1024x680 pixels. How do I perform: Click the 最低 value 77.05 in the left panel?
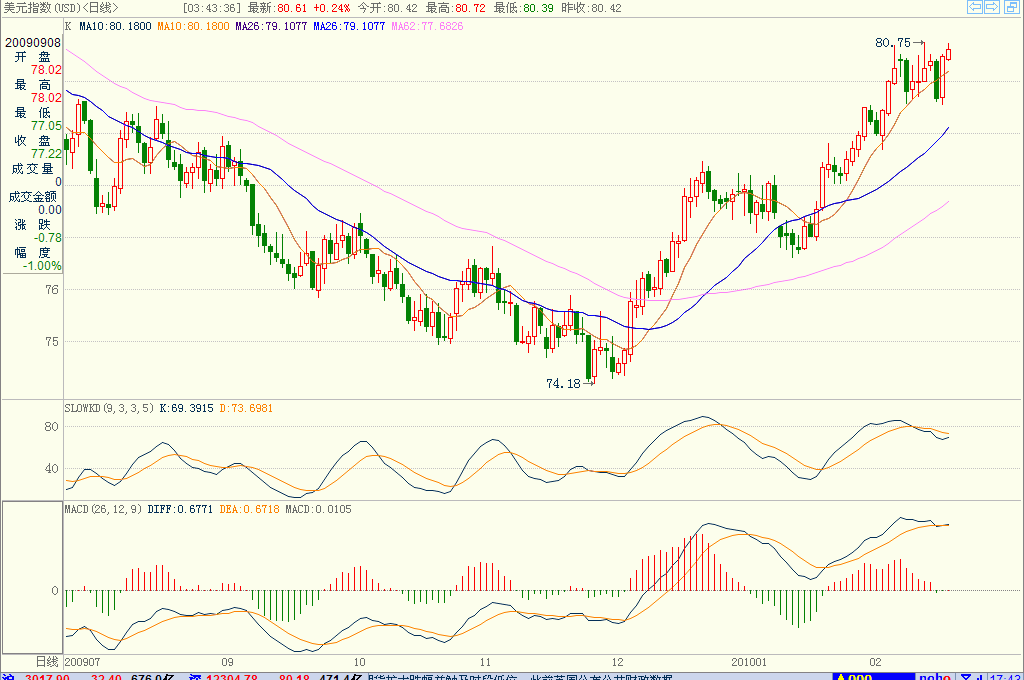46,125
